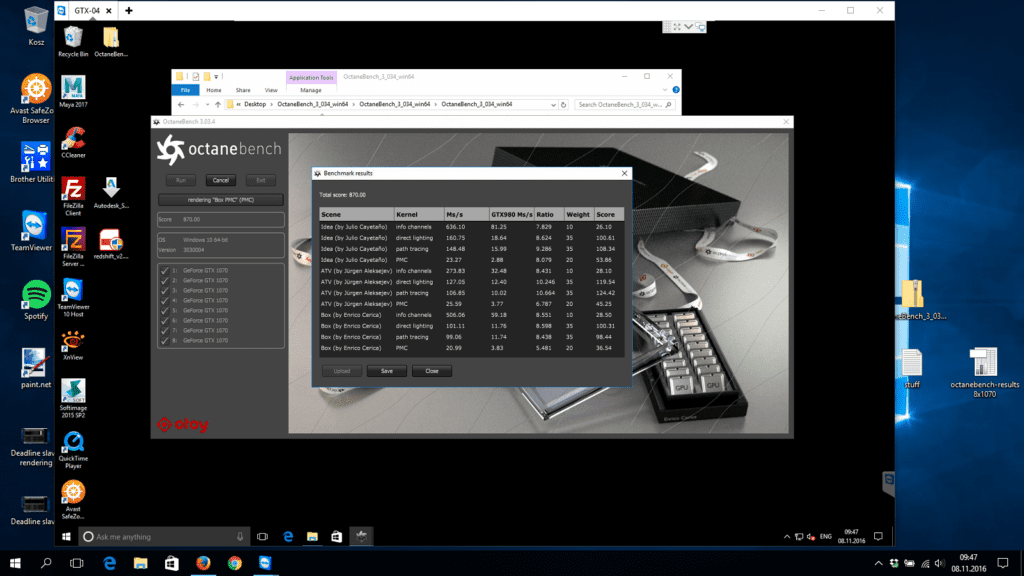
Task: Open the Softimage 2015 SP2 icon
Action: coord(73,398)
